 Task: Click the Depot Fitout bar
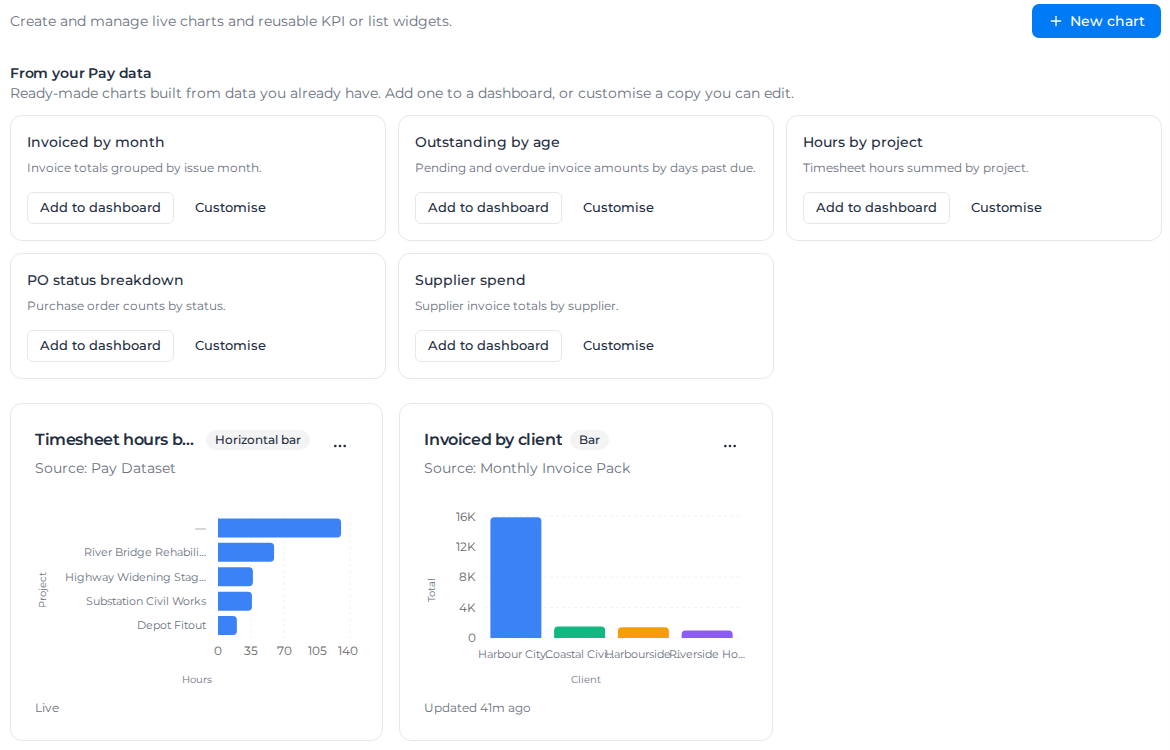coord(227,625)
